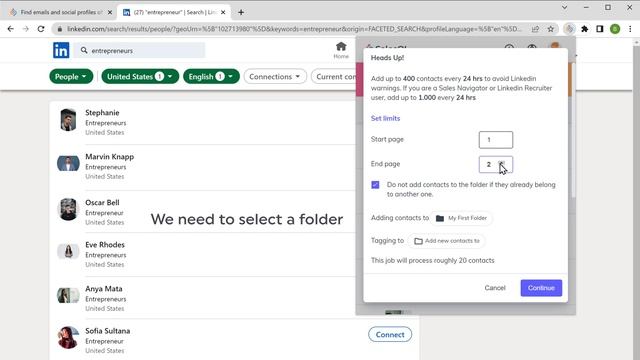The width and height of the screenshot is (640, 360).
Task: Click the Heads Up! dialog title
Action: [x=387, y=58]
